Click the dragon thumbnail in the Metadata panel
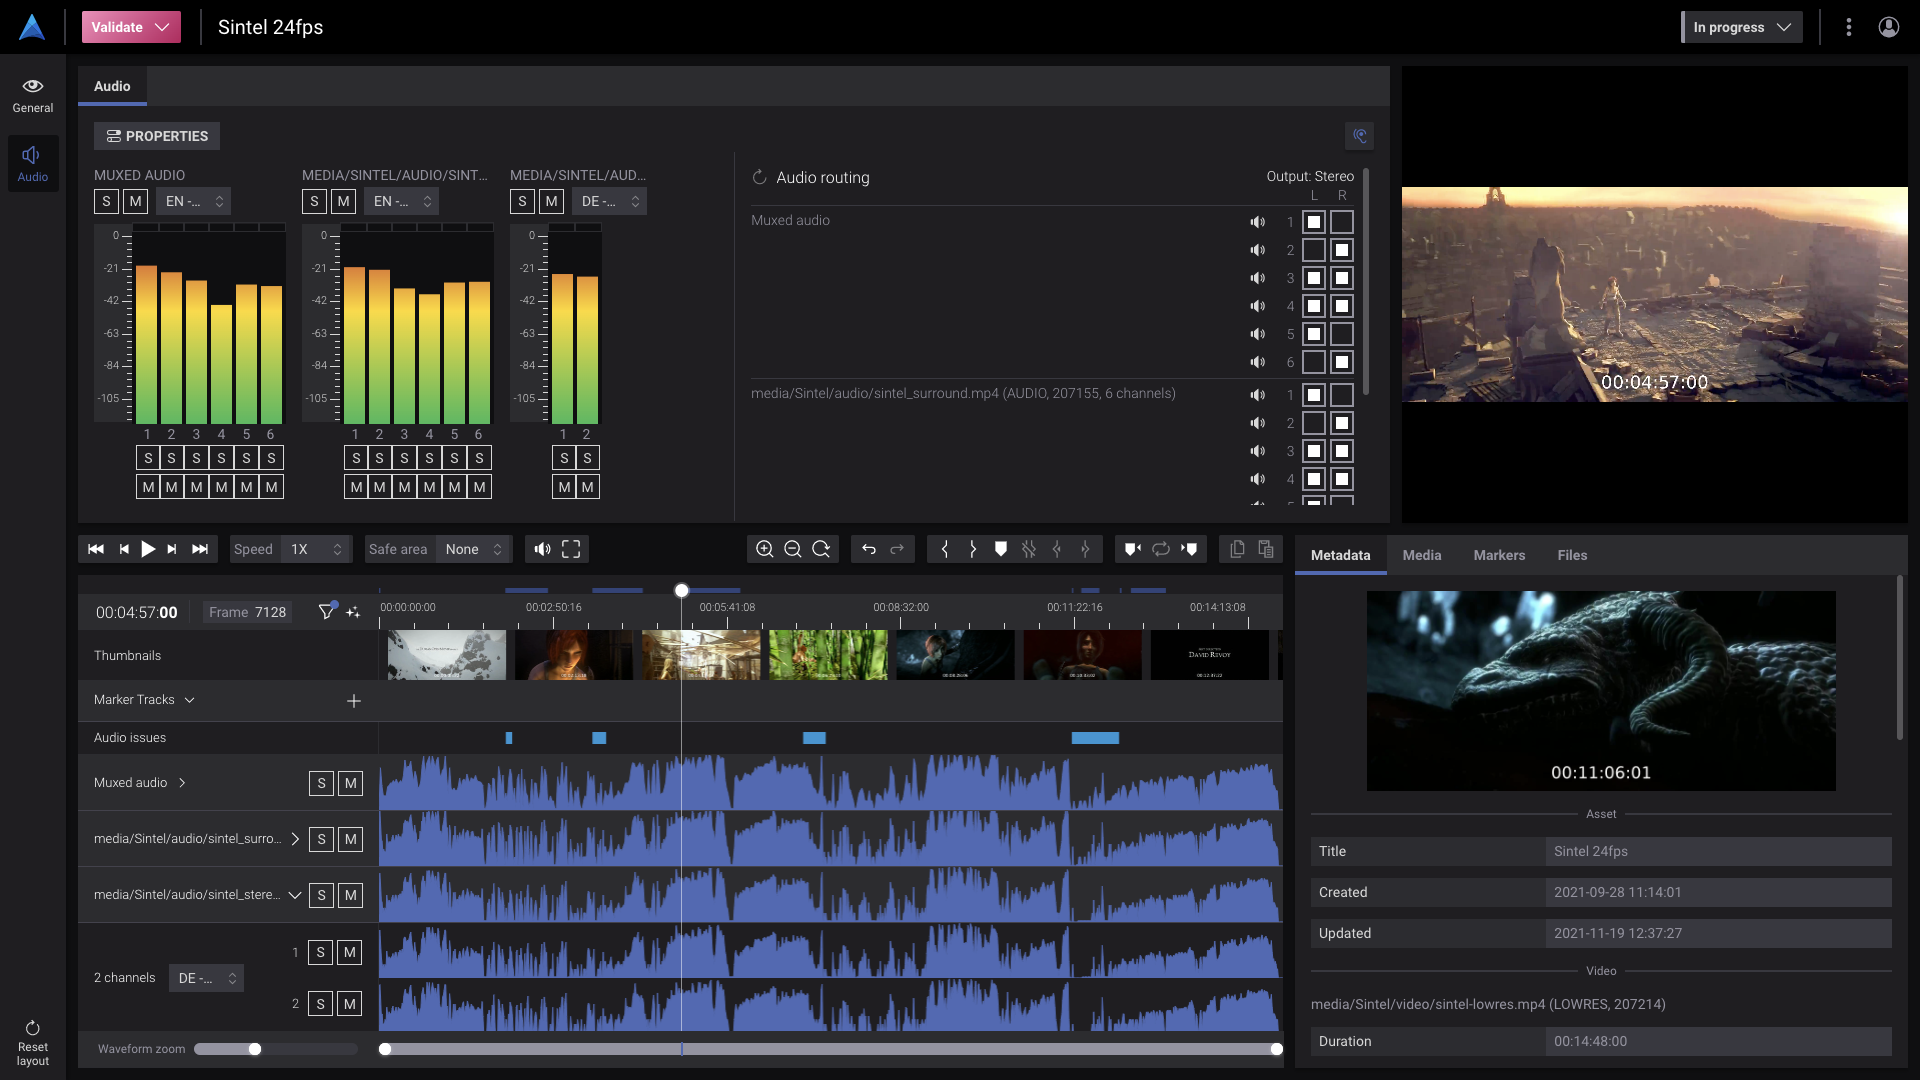1920x1080 pixels. pos(1601,690)
